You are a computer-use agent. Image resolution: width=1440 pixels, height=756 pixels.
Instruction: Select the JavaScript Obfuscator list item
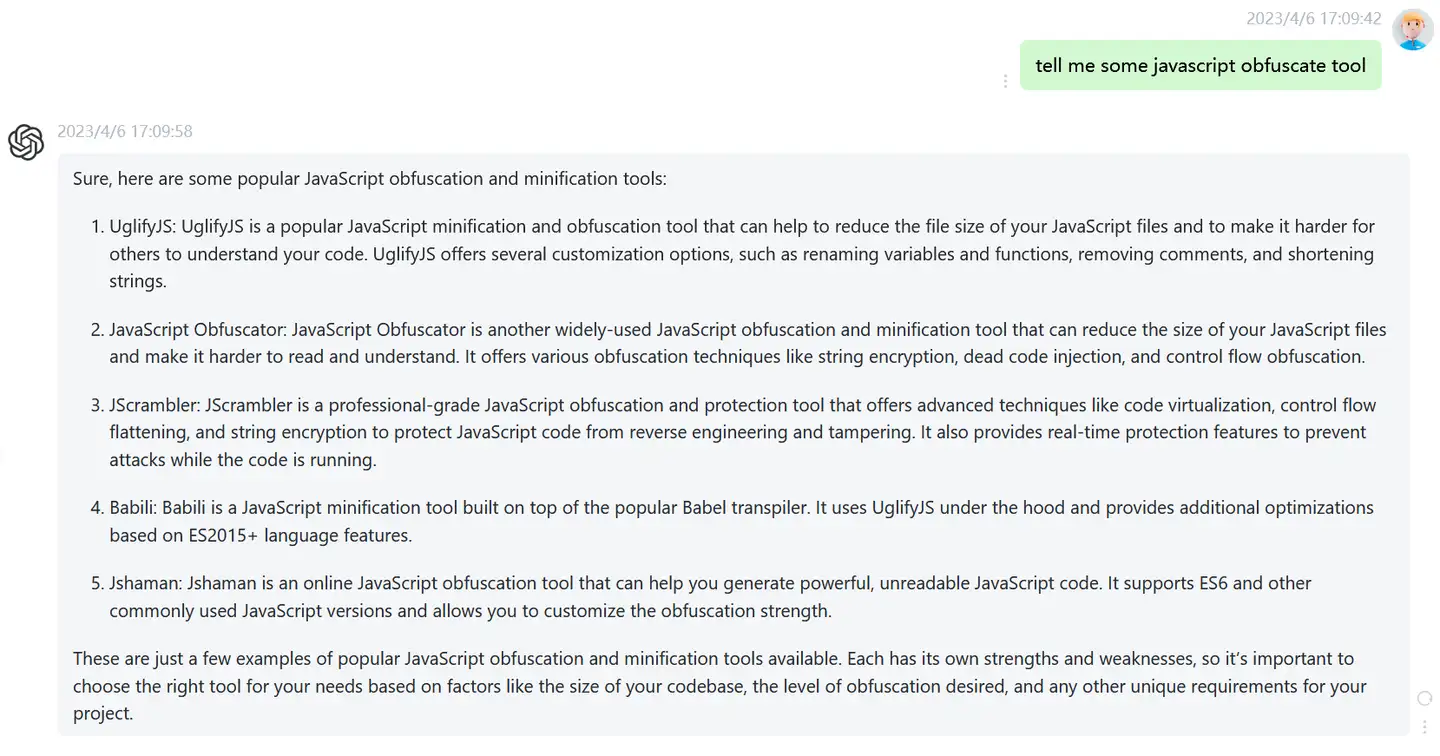point(742,343)
